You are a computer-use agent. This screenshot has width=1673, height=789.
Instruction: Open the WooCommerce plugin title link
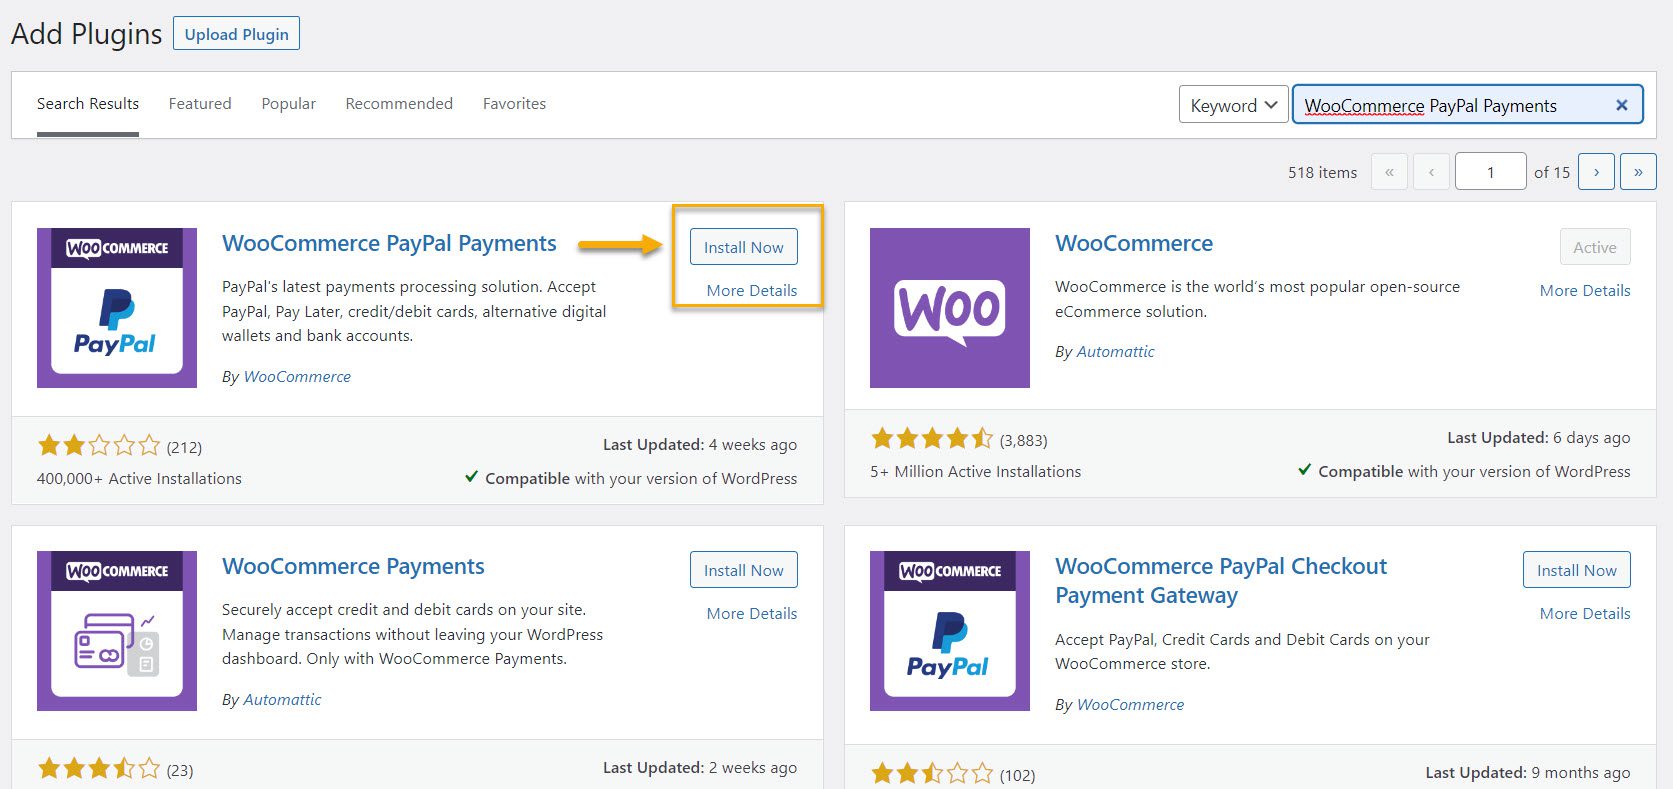click(1134, 243)
